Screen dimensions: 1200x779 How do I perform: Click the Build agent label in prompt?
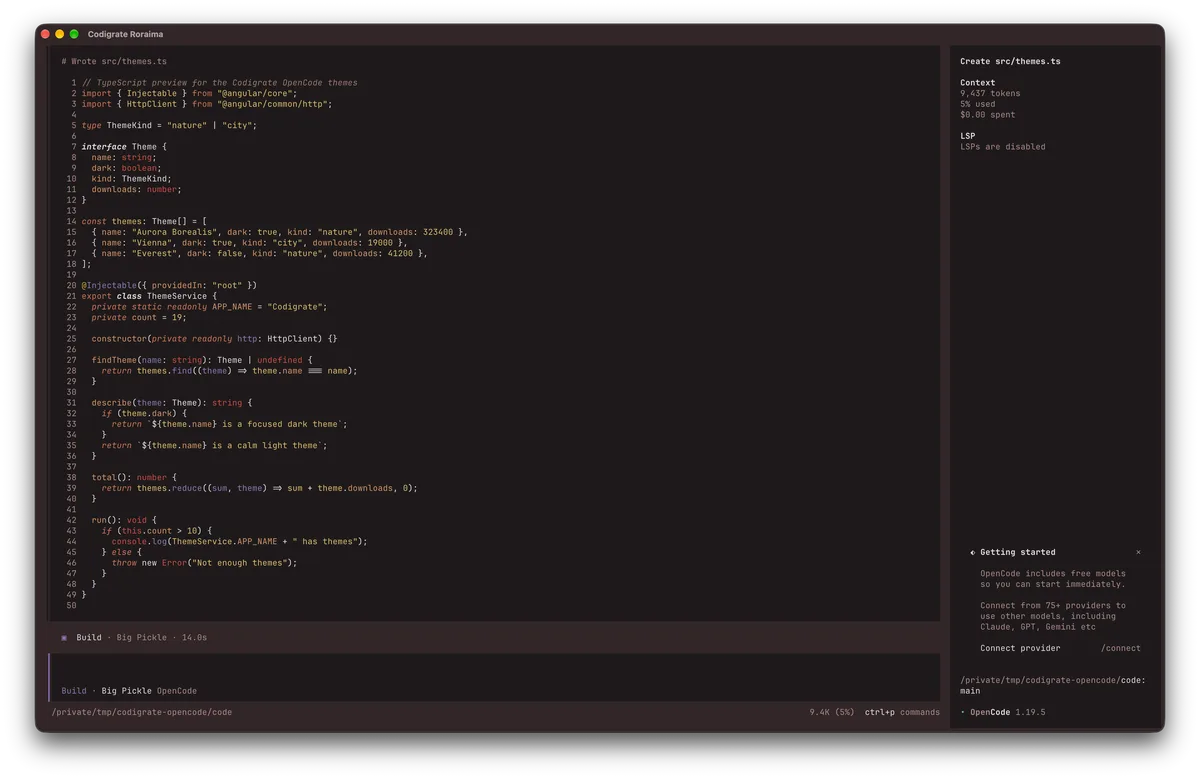pos(74,691)
